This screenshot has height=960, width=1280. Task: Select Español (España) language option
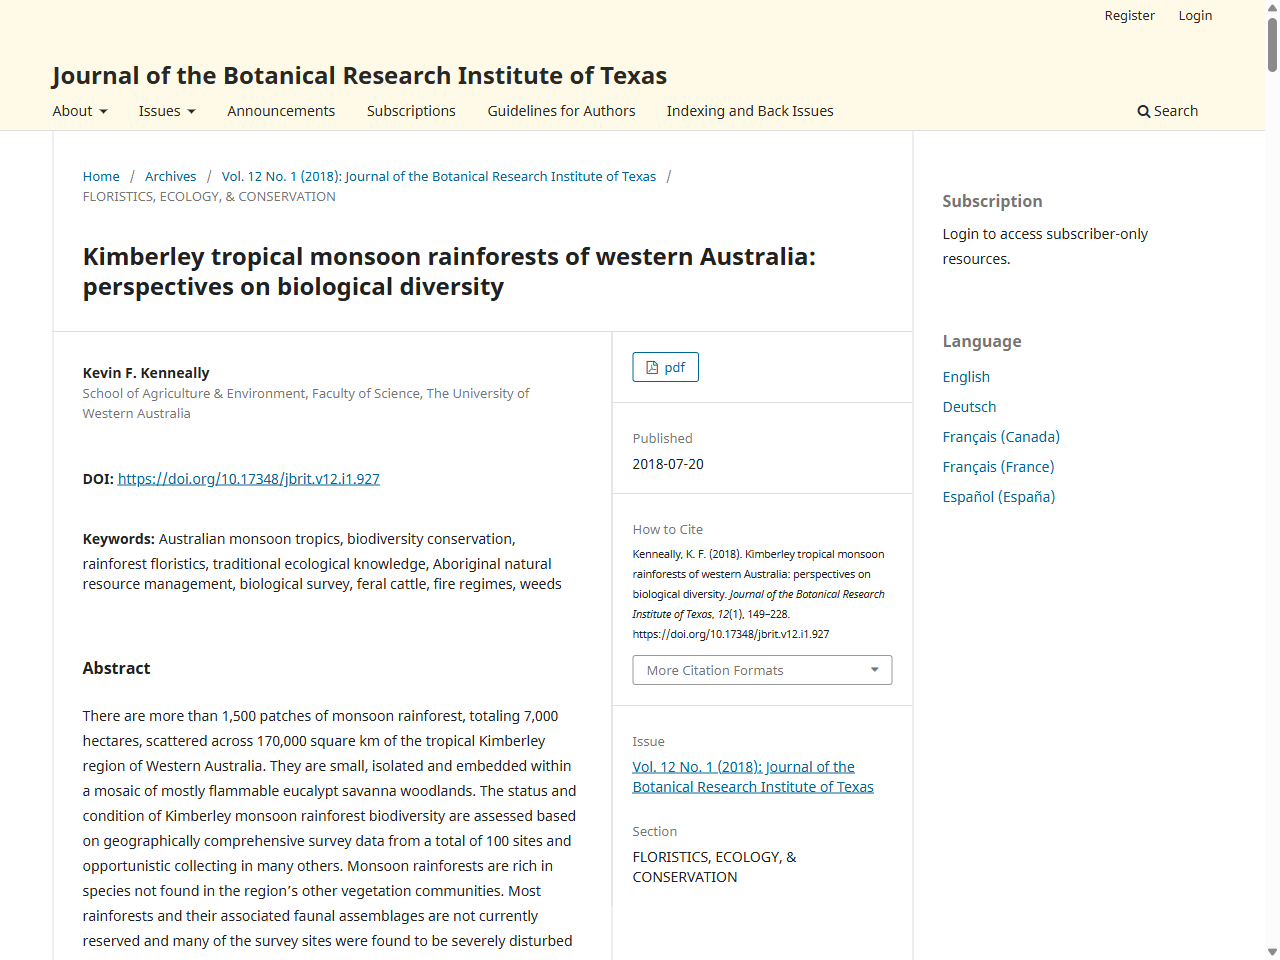pyautogui.click(x=998, y=496)
